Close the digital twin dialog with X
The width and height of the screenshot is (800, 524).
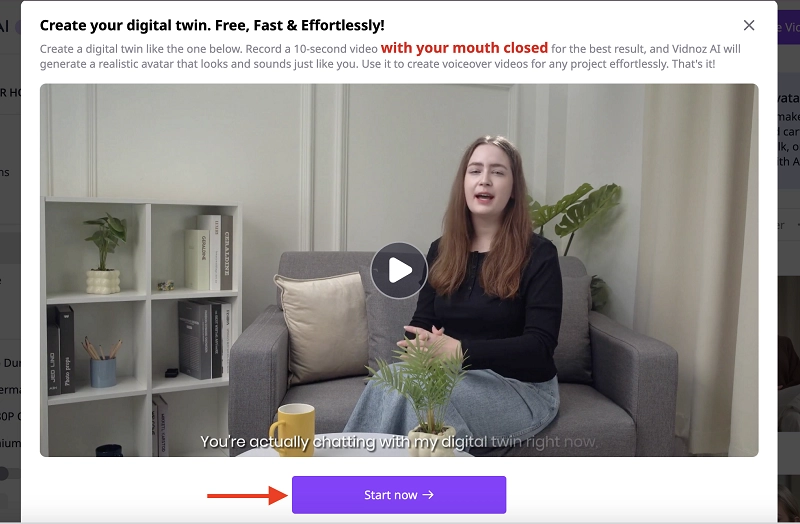click(x=748, y=25)
